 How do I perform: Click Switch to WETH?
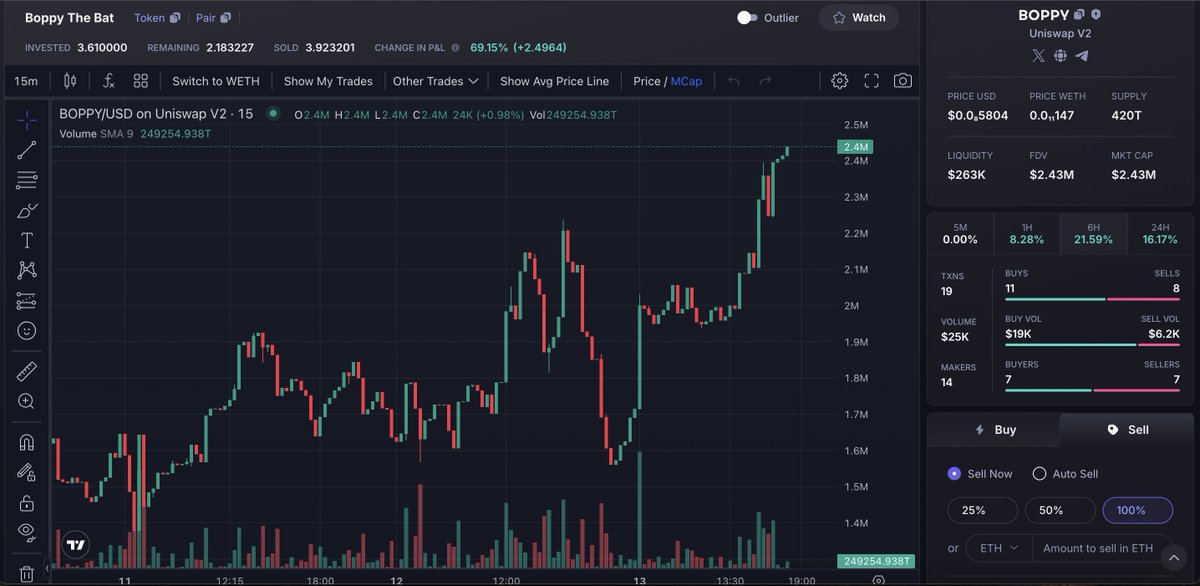[x=216, y=81]
